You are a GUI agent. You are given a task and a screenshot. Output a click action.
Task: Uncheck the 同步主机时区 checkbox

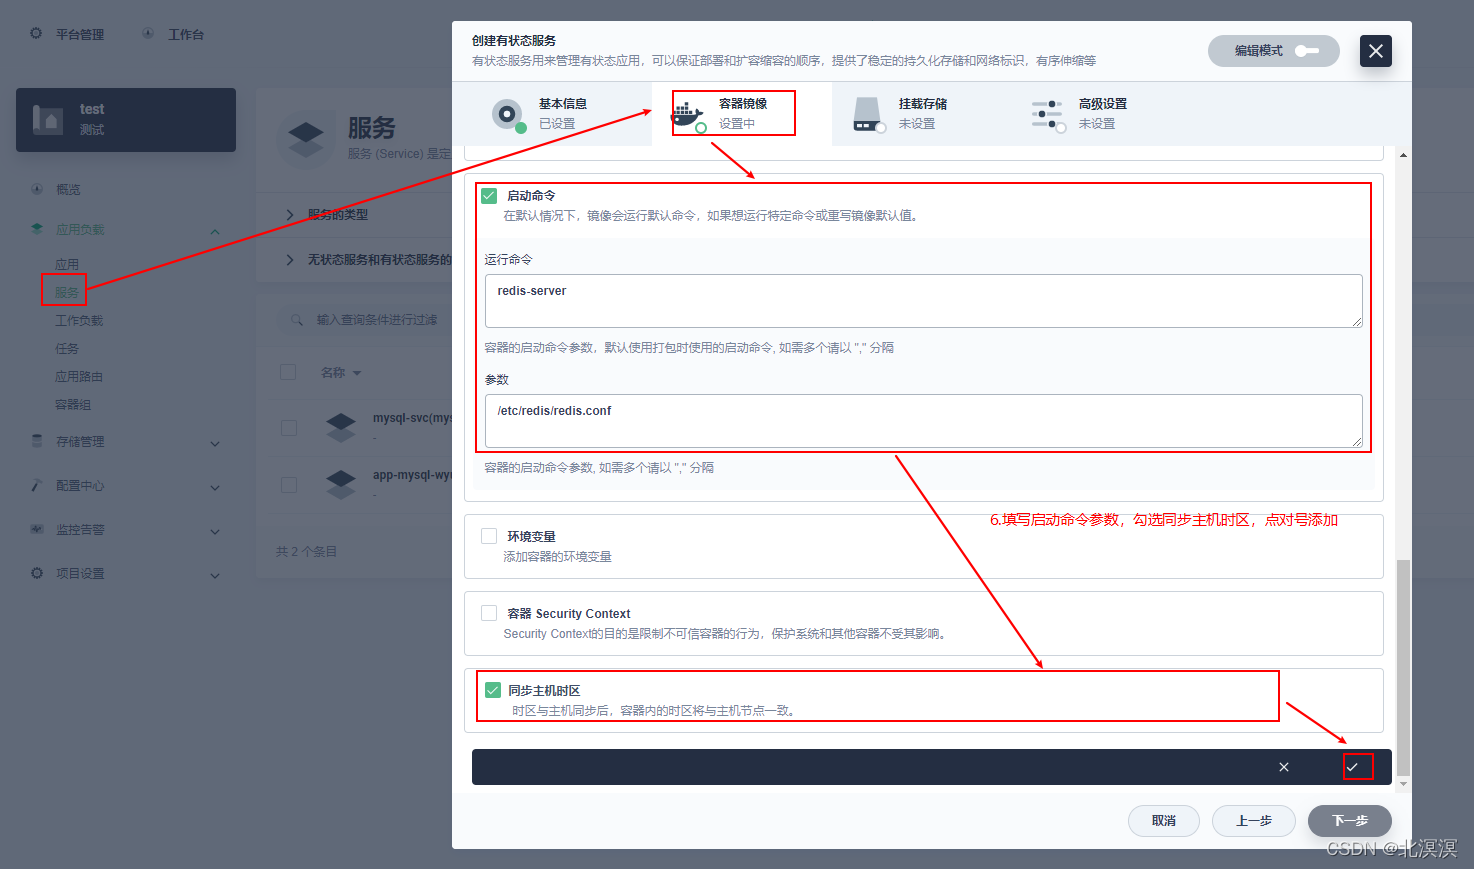493,690
